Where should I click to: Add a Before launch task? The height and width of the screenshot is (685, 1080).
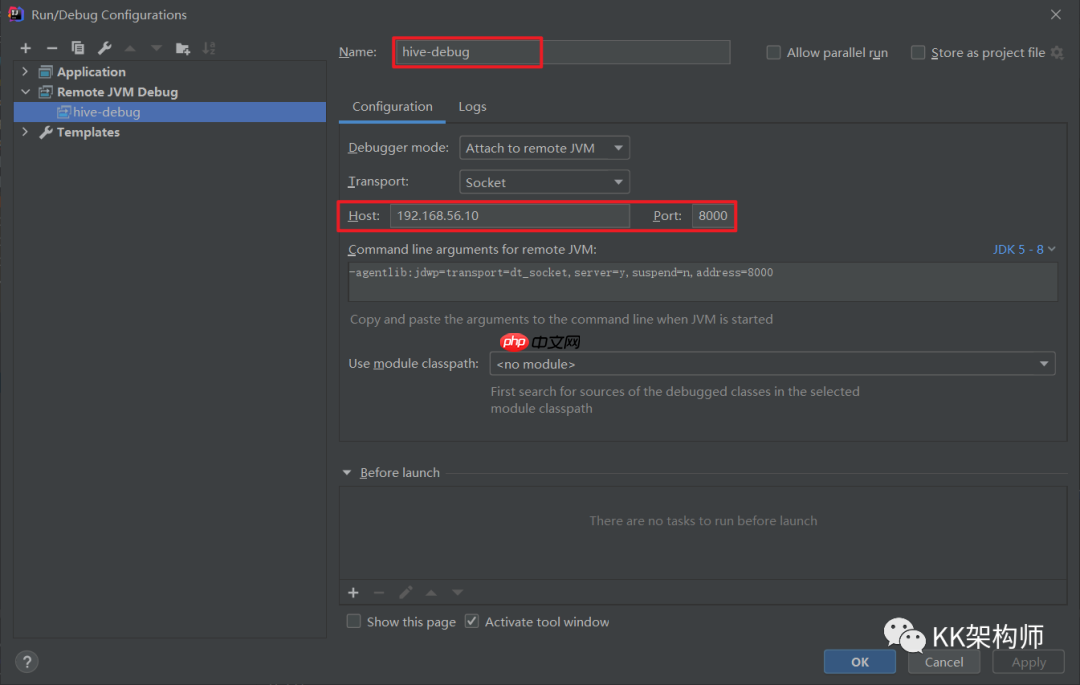(353, 593)
